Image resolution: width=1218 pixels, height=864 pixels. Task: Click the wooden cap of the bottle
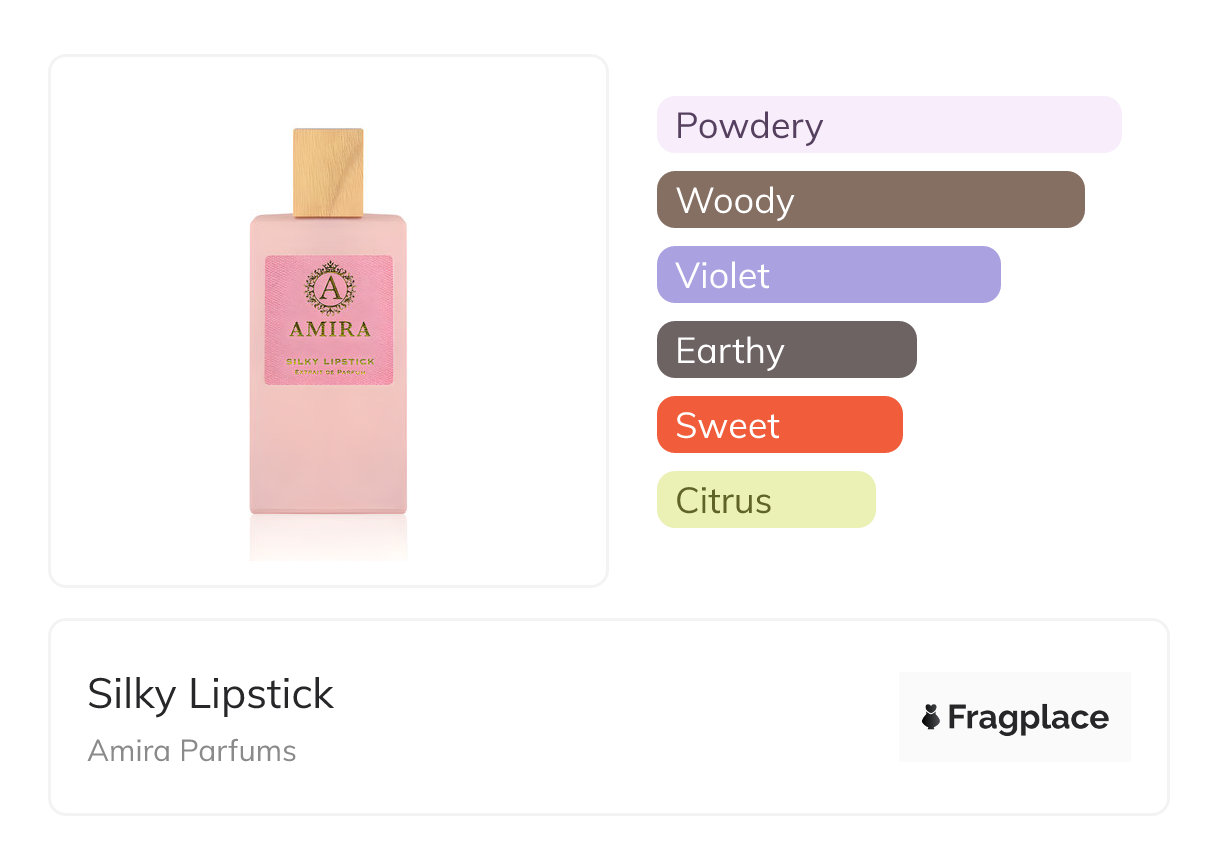tap(328, 172)
